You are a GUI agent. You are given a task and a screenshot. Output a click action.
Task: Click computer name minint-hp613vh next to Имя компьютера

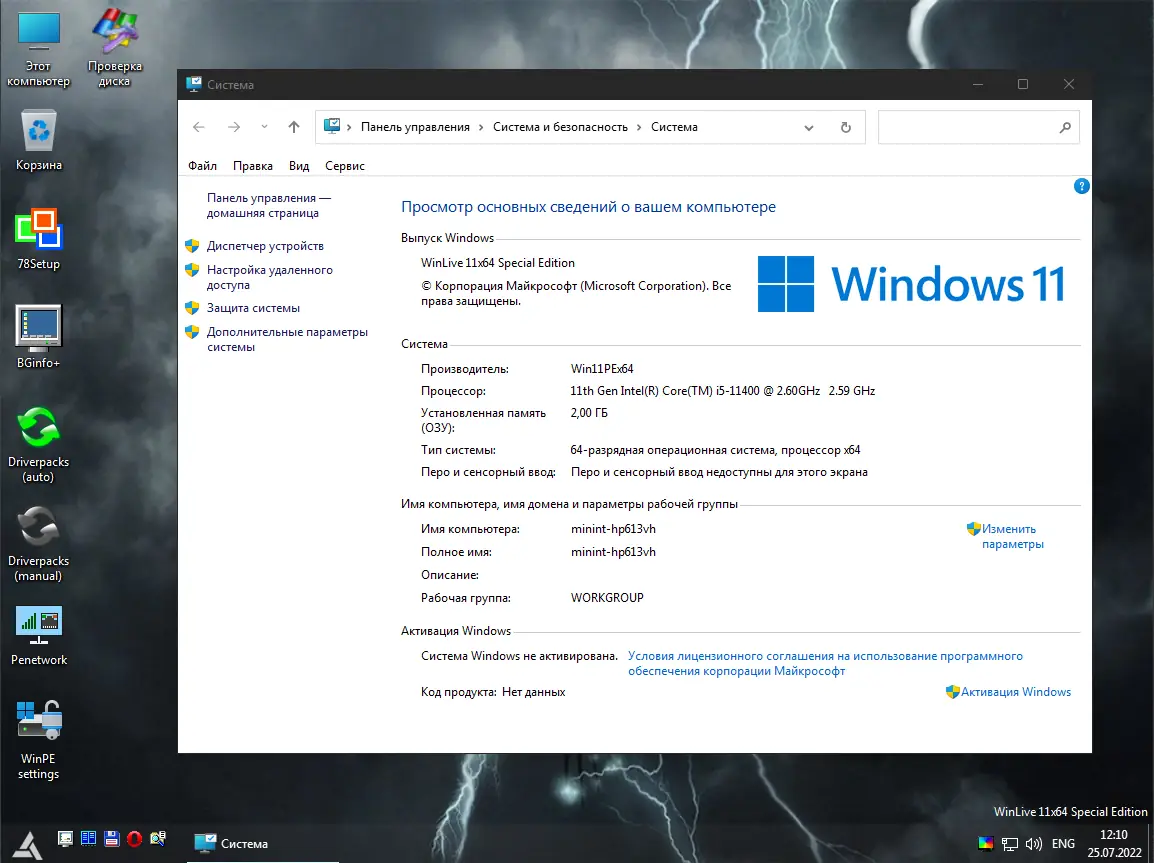point(613,529)
